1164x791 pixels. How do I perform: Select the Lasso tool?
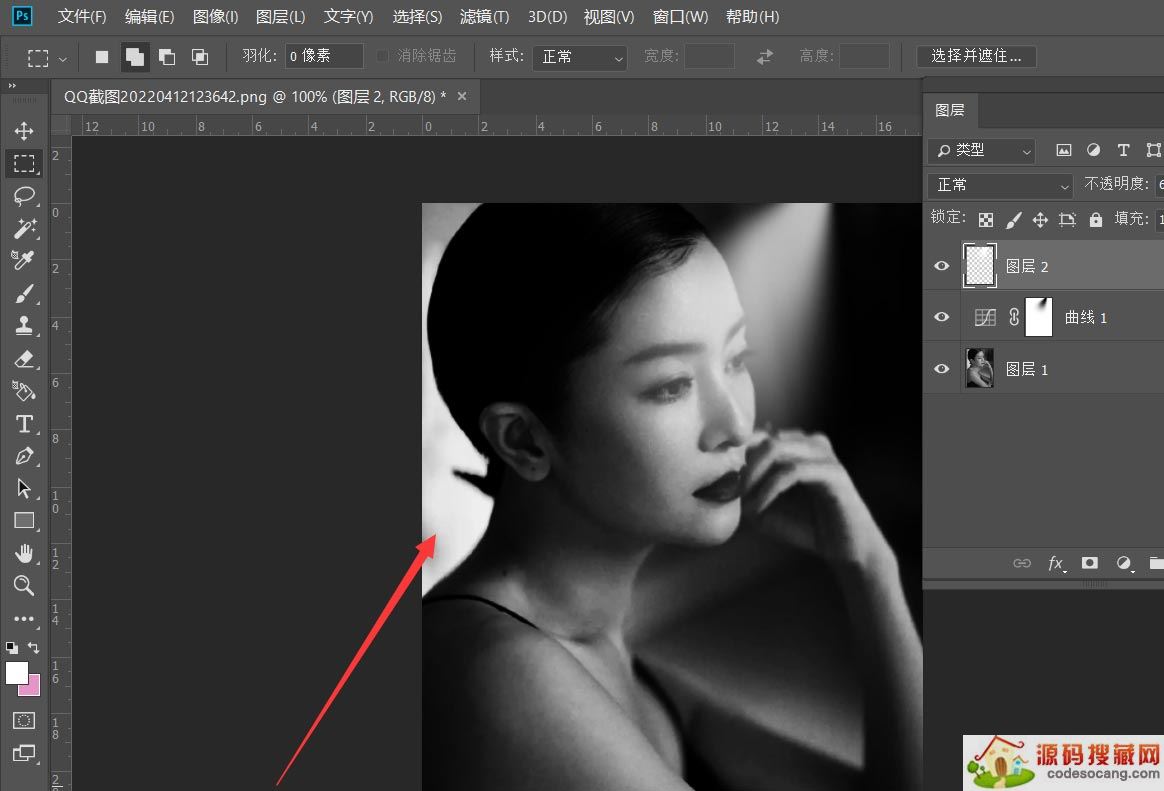(24, 196)
